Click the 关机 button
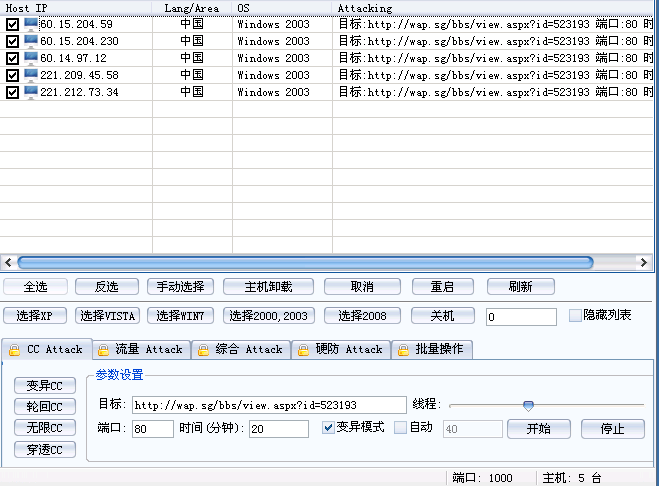 click(x=443, y=316)
